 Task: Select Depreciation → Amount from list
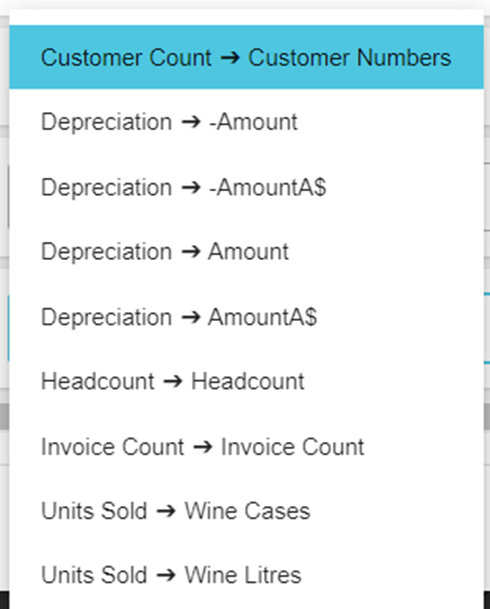coord(246,252)
